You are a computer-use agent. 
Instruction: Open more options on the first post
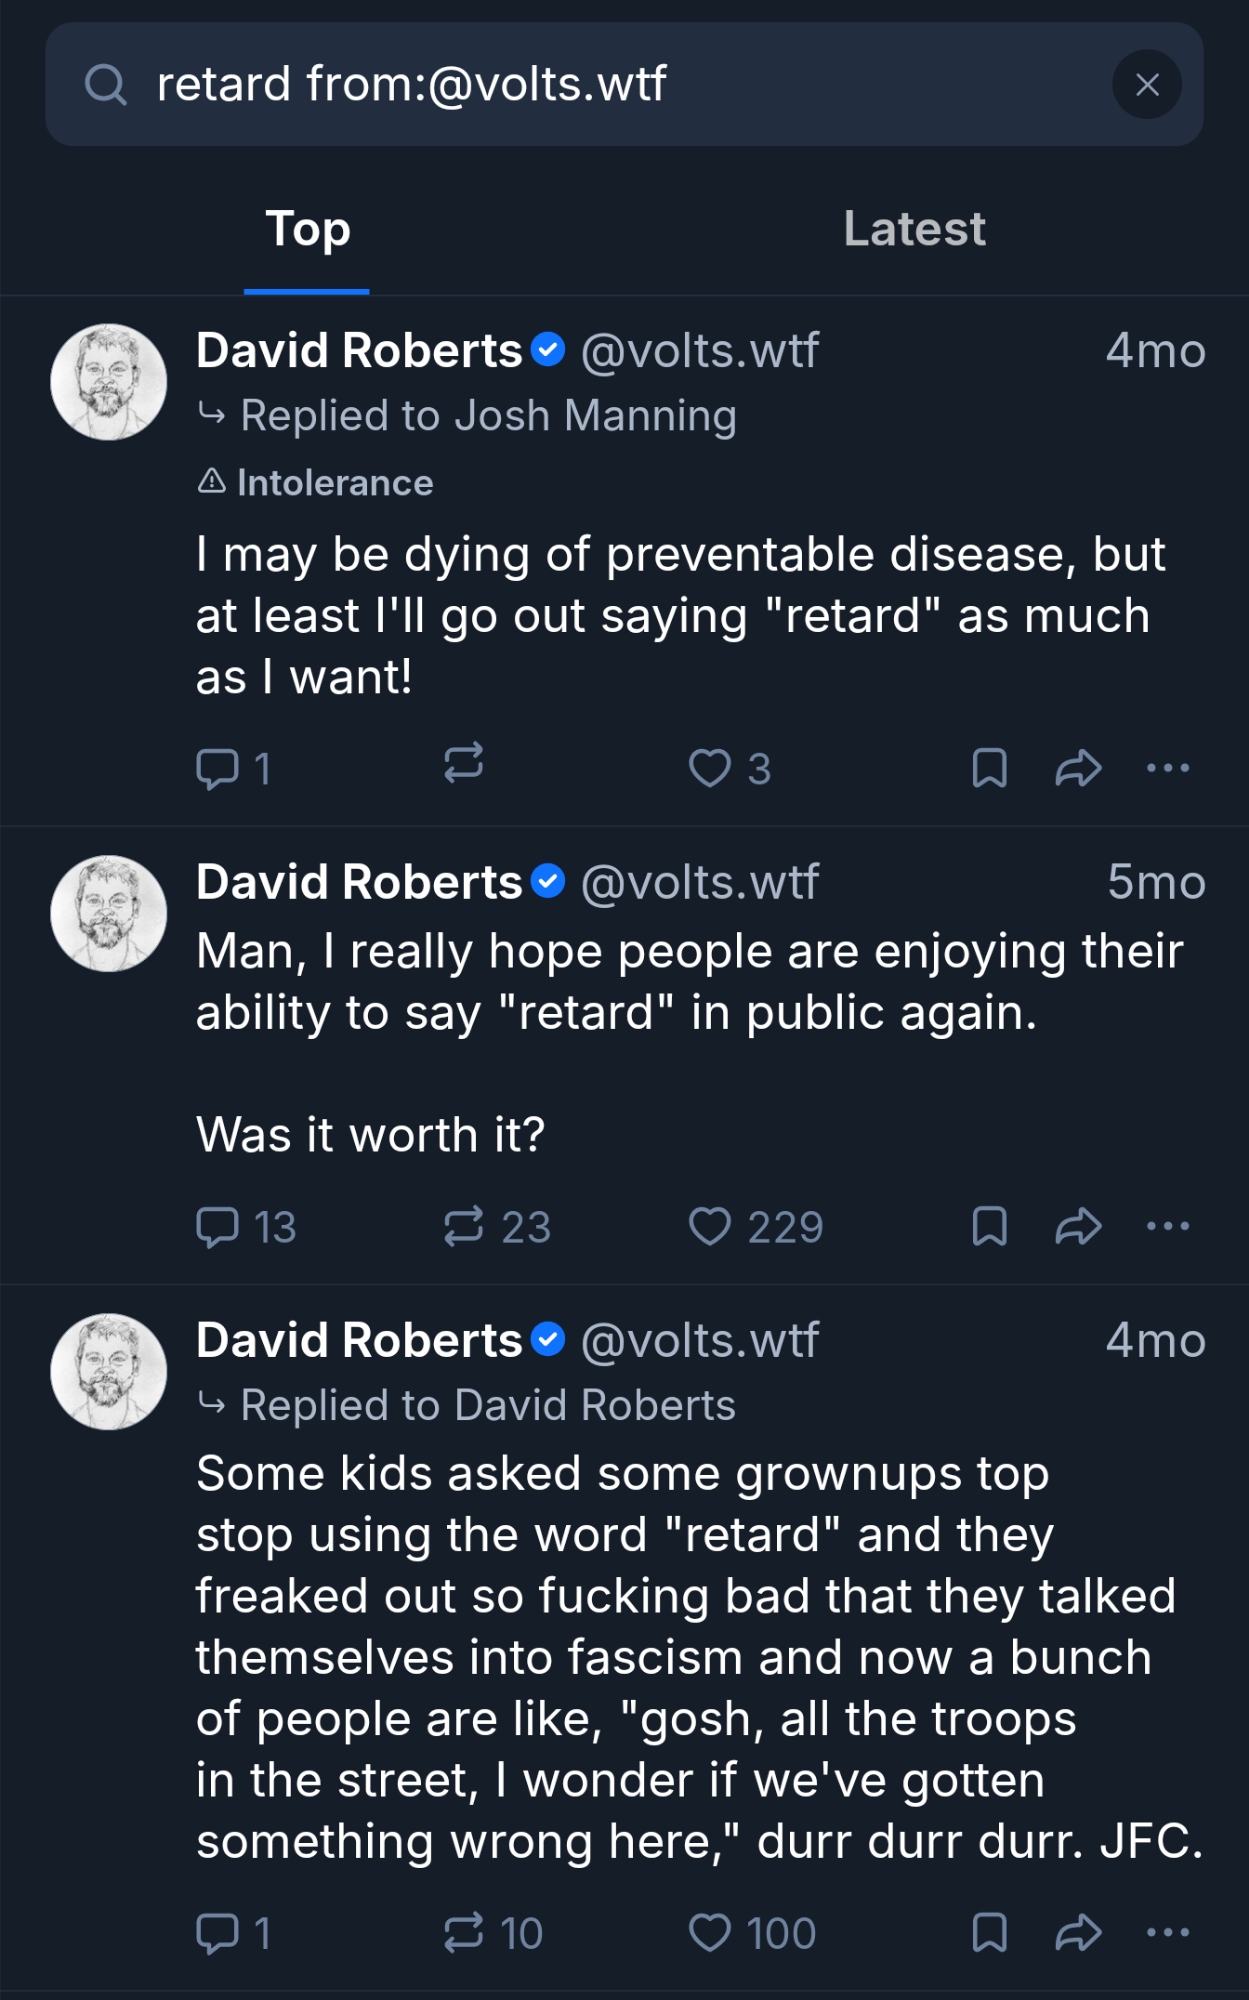click(x=1167, y=768)
